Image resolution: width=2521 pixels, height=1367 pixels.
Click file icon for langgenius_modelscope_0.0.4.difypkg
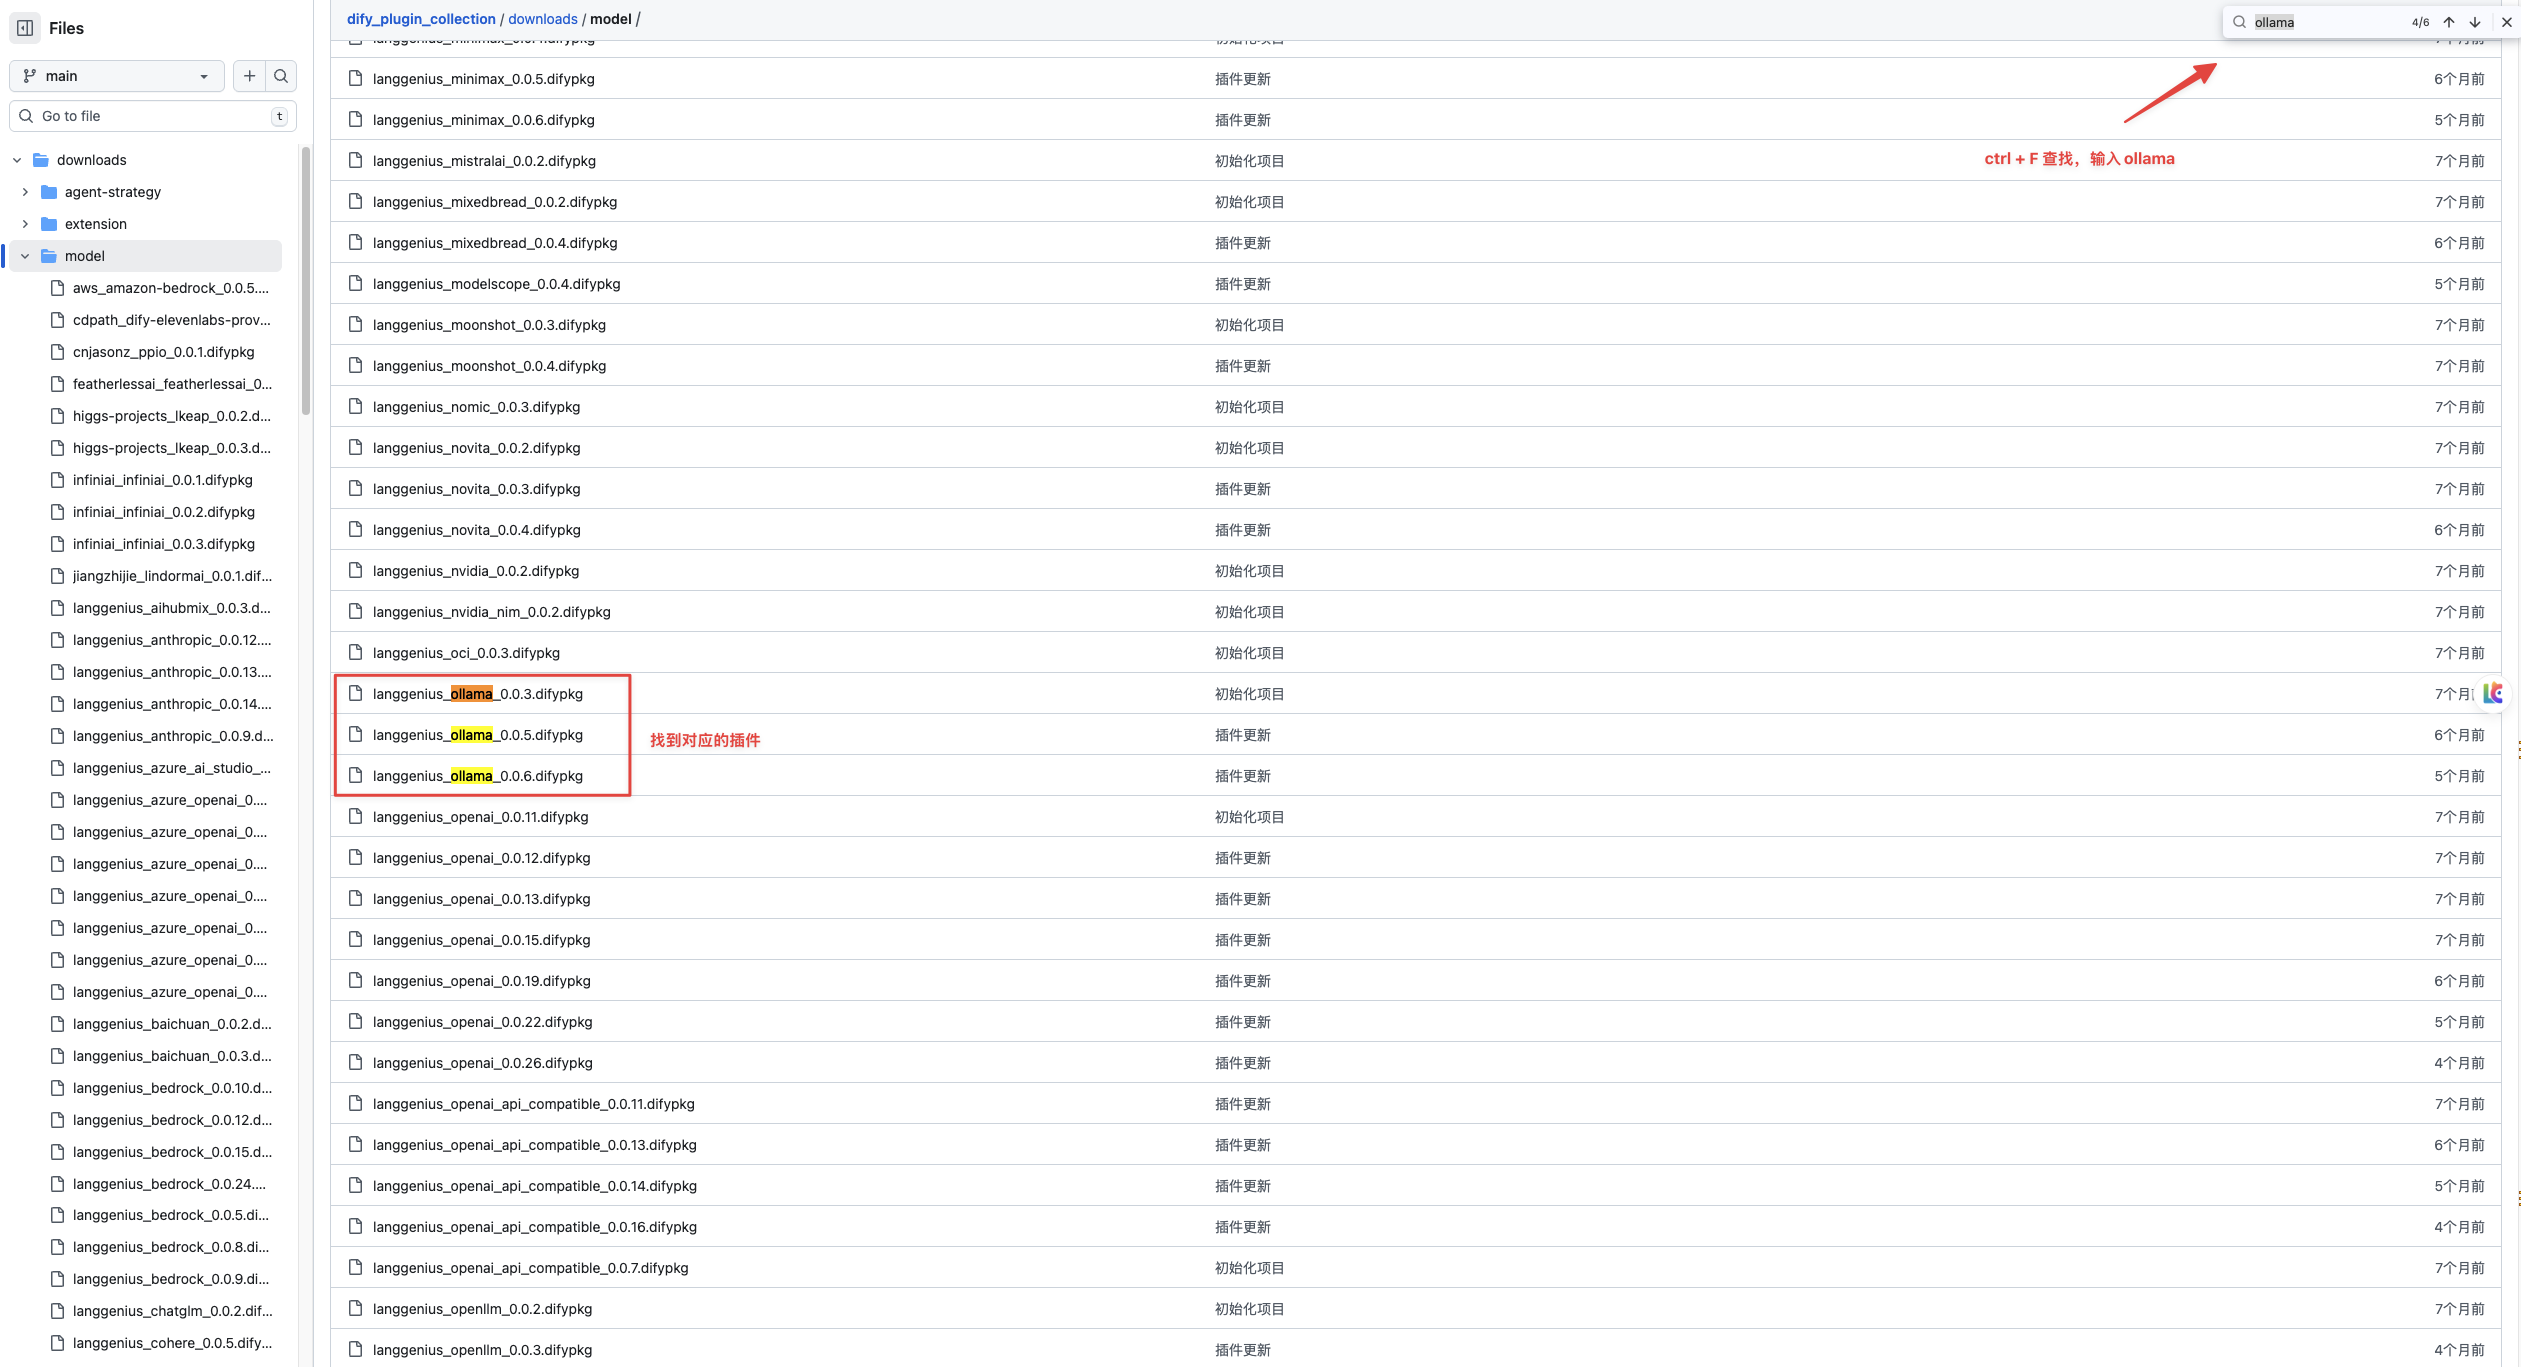355,283
